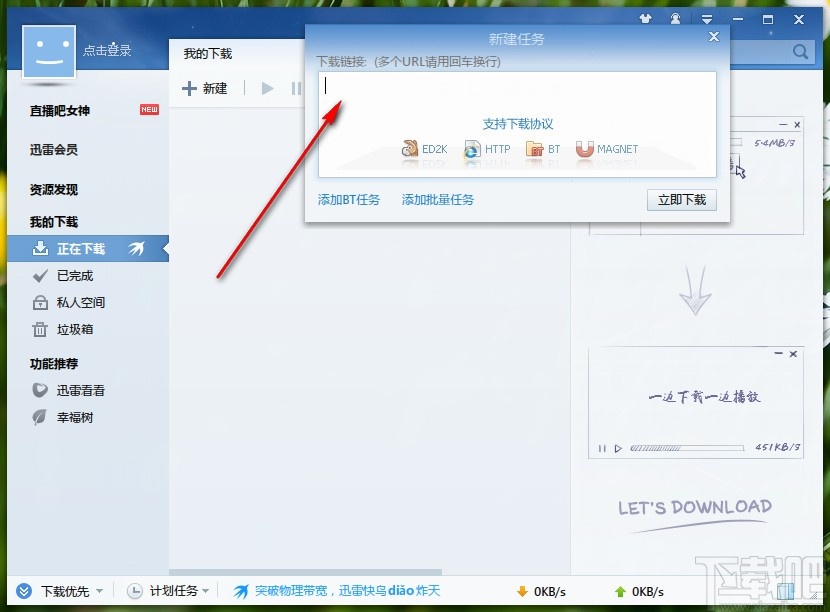Click the download link input field
Viewport: 830px width, 612px height.
[x=517, y=124]
